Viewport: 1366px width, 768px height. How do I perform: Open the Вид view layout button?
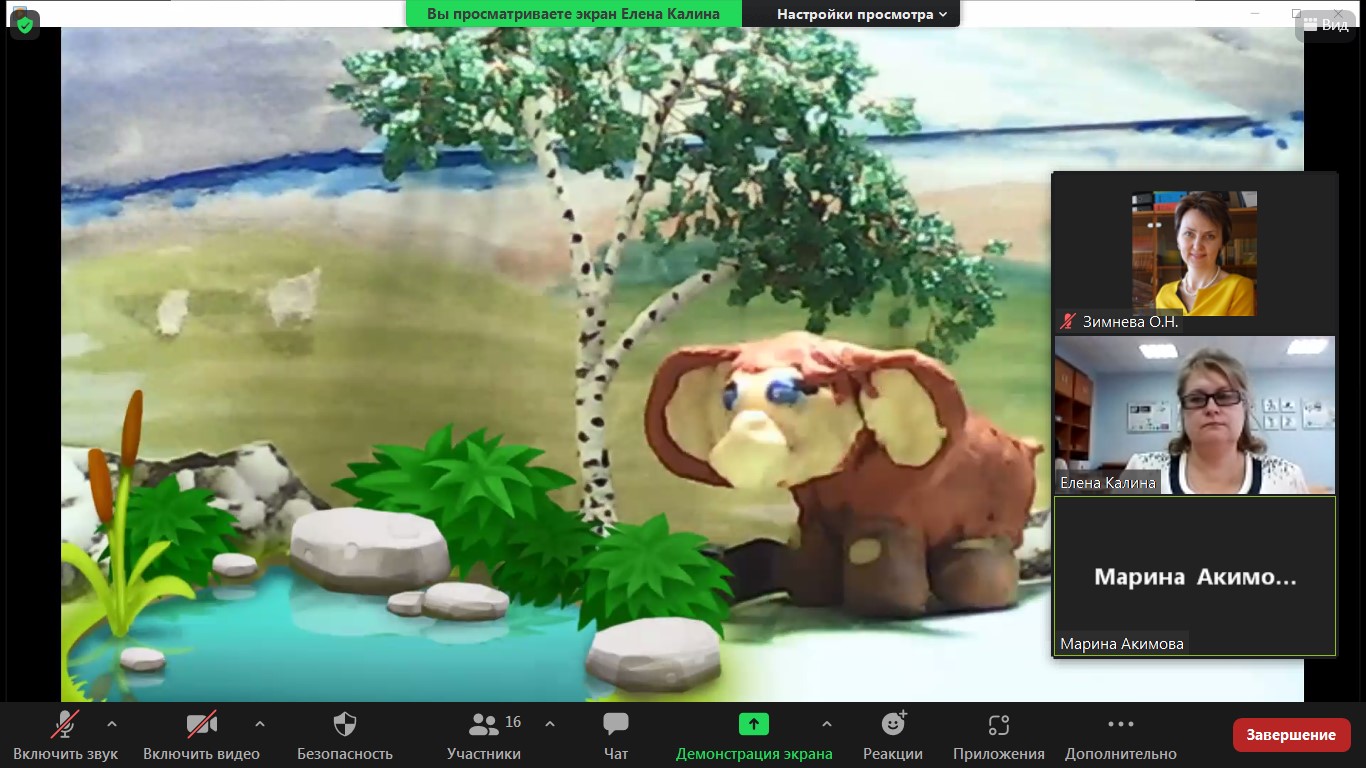1325,25
